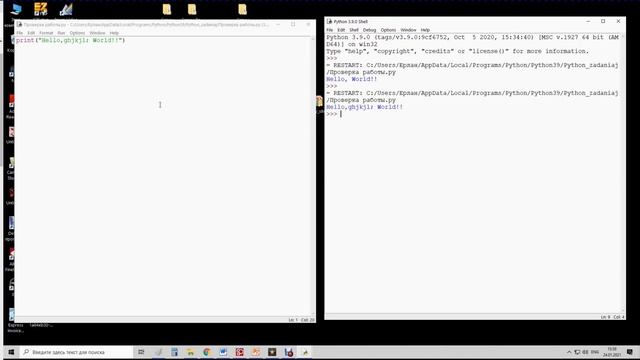Open the Shell menu in the Python Shell
This screenshot has height=360, width=640.
pyautogui.click(x=354, y=30)
